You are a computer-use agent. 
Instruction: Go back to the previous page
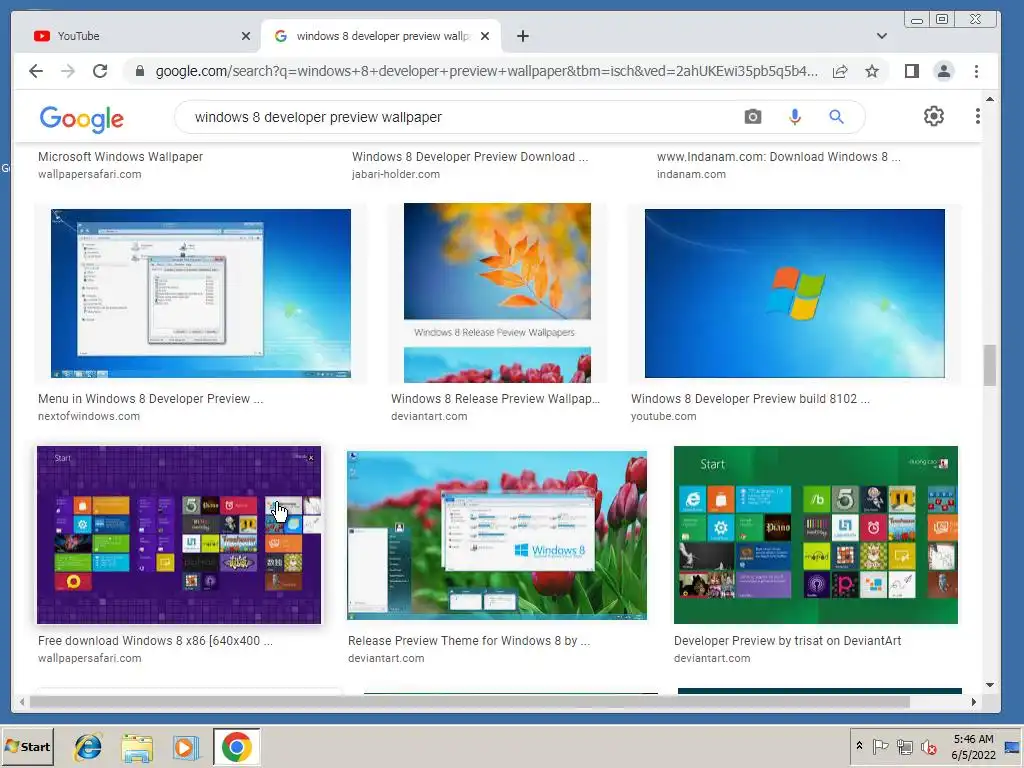point(36,71)
